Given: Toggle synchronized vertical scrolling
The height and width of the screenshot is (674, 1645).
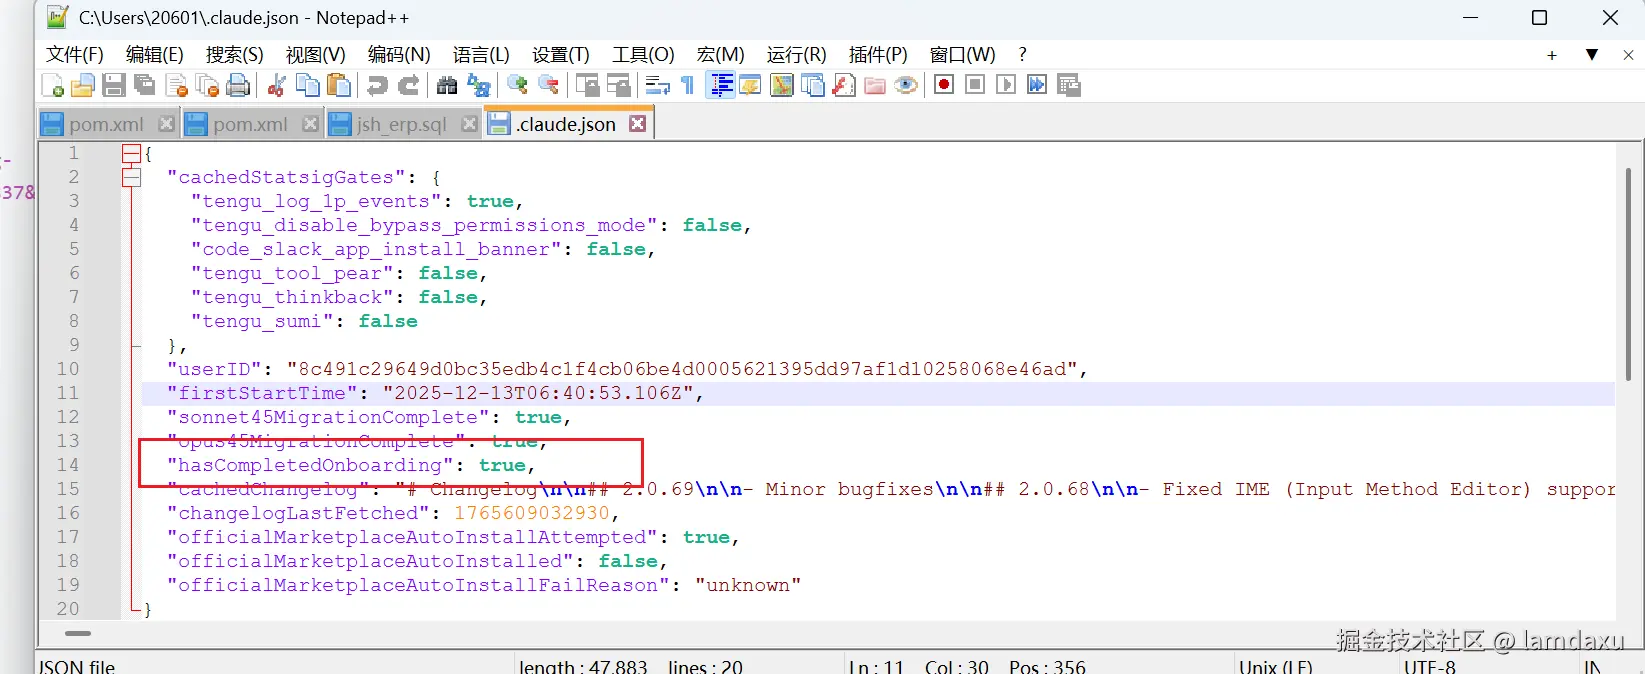Looking at the screenshot, I should (x=588, y=85).
